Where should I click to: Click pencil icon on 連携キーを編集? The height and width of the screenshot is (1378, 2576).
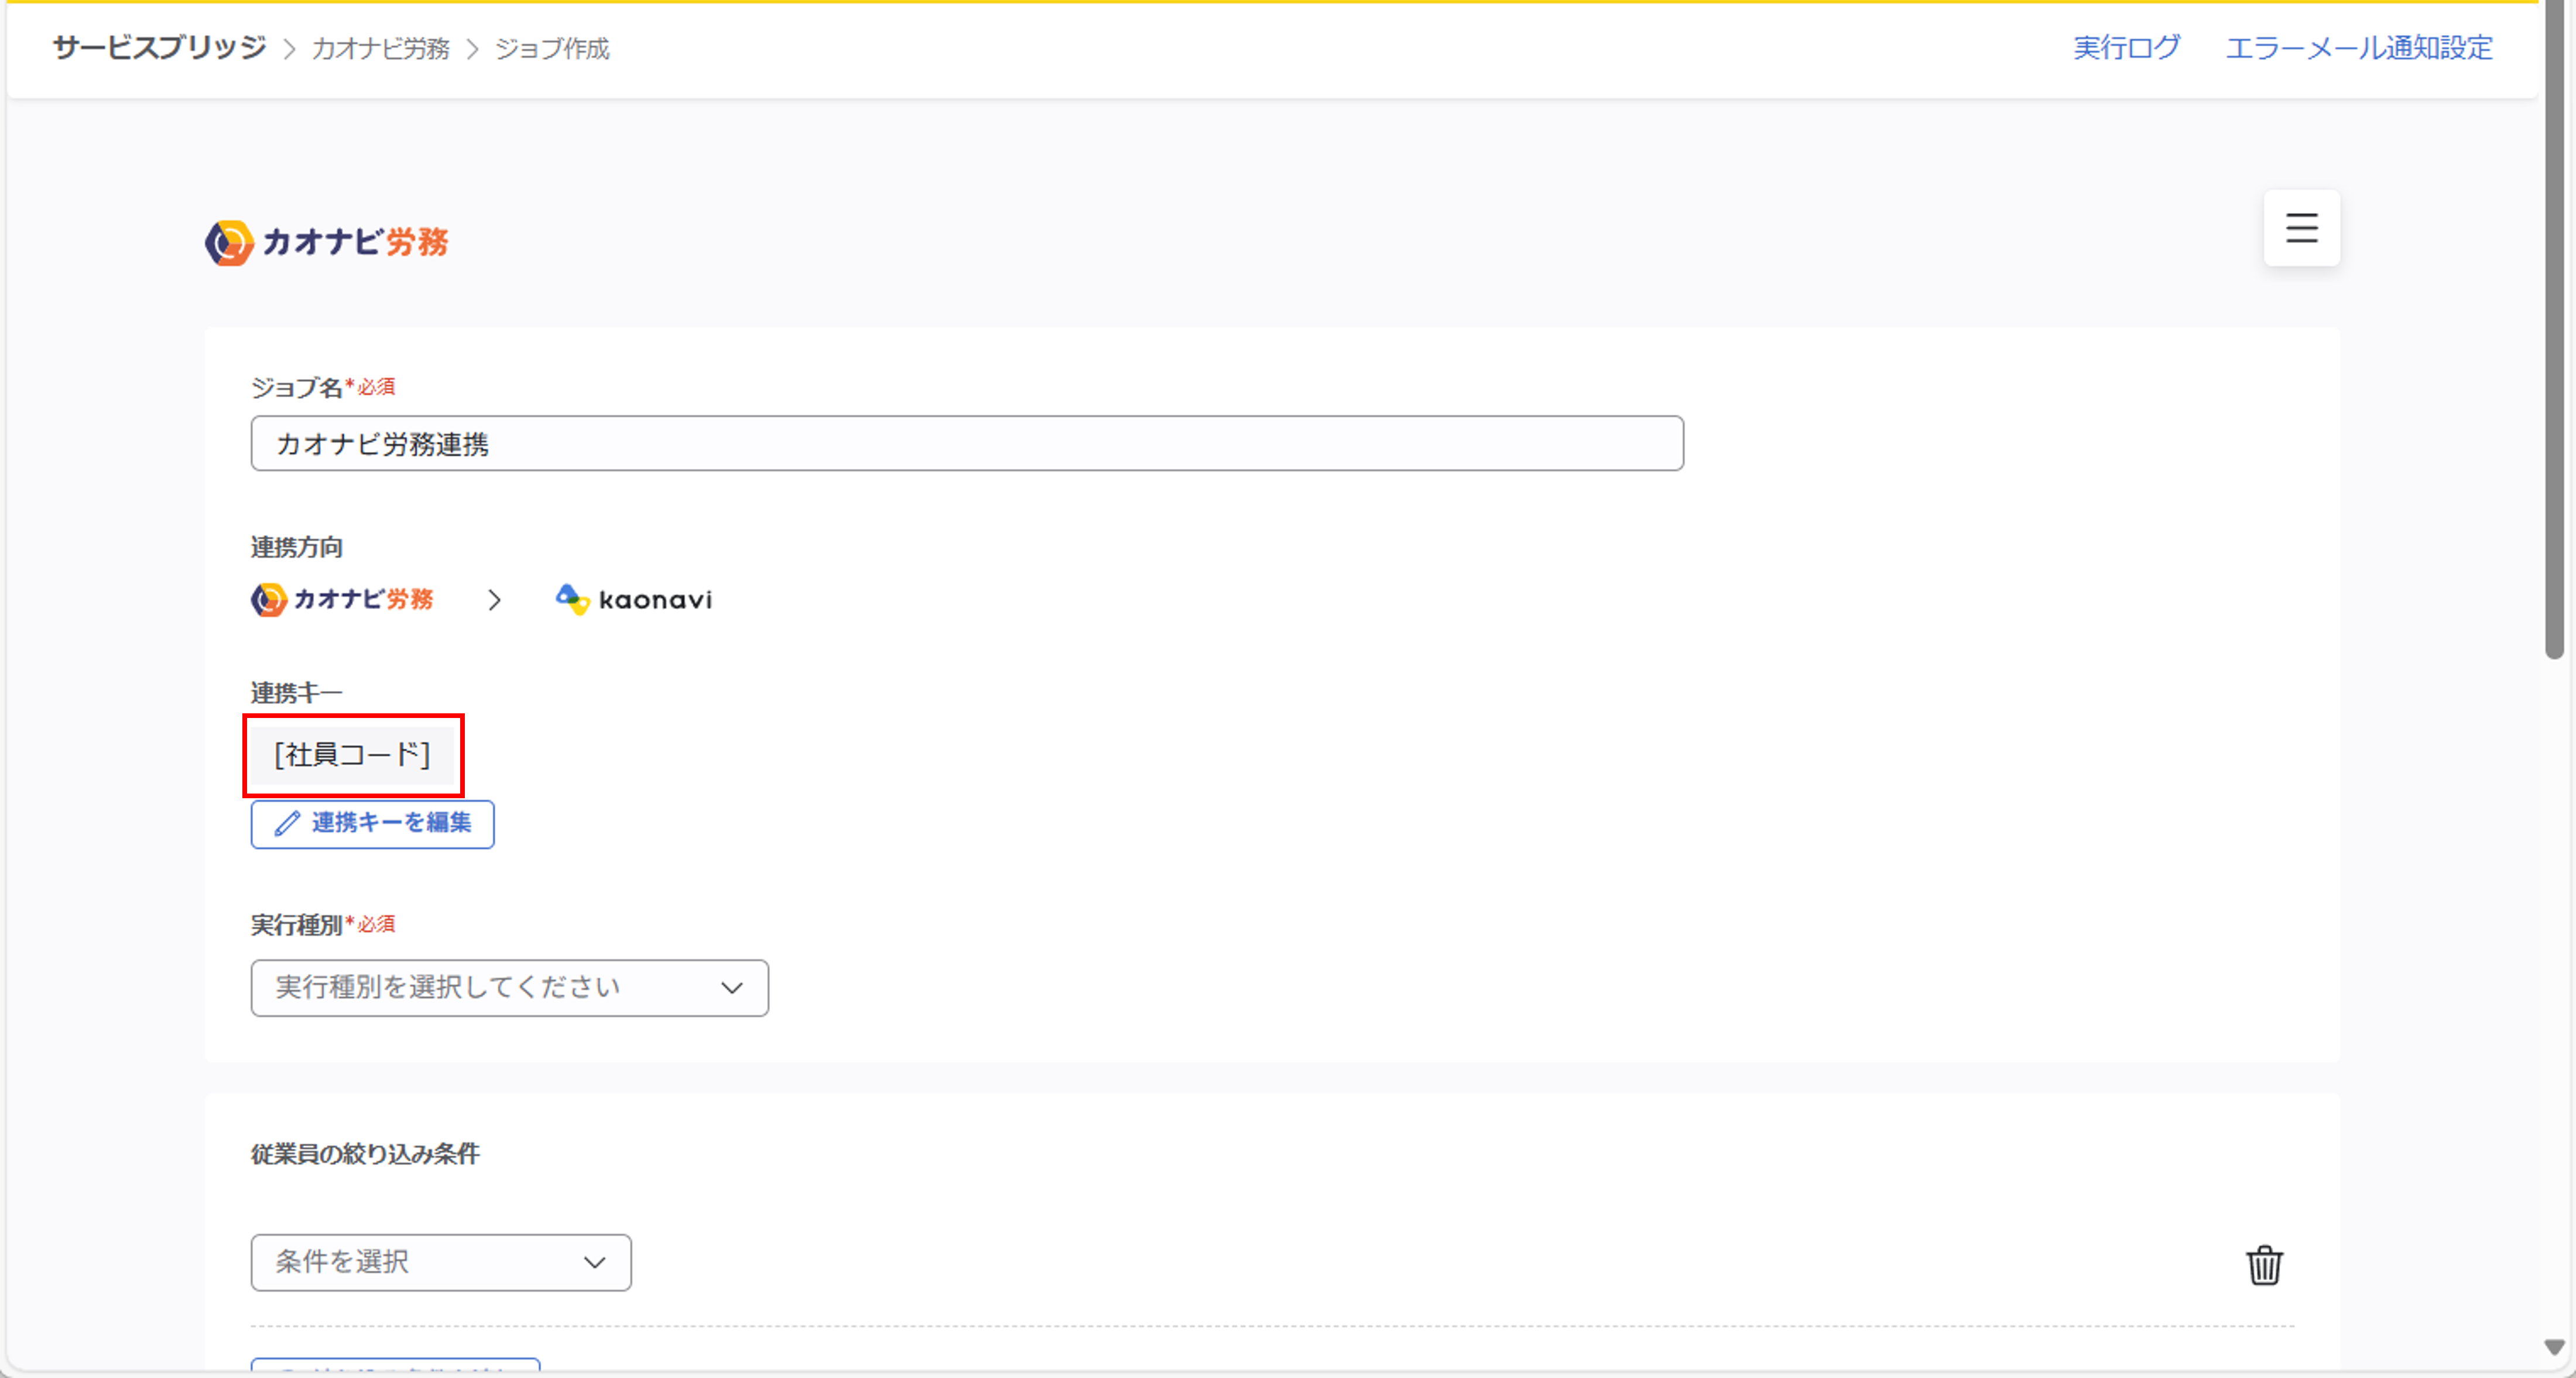287,823
